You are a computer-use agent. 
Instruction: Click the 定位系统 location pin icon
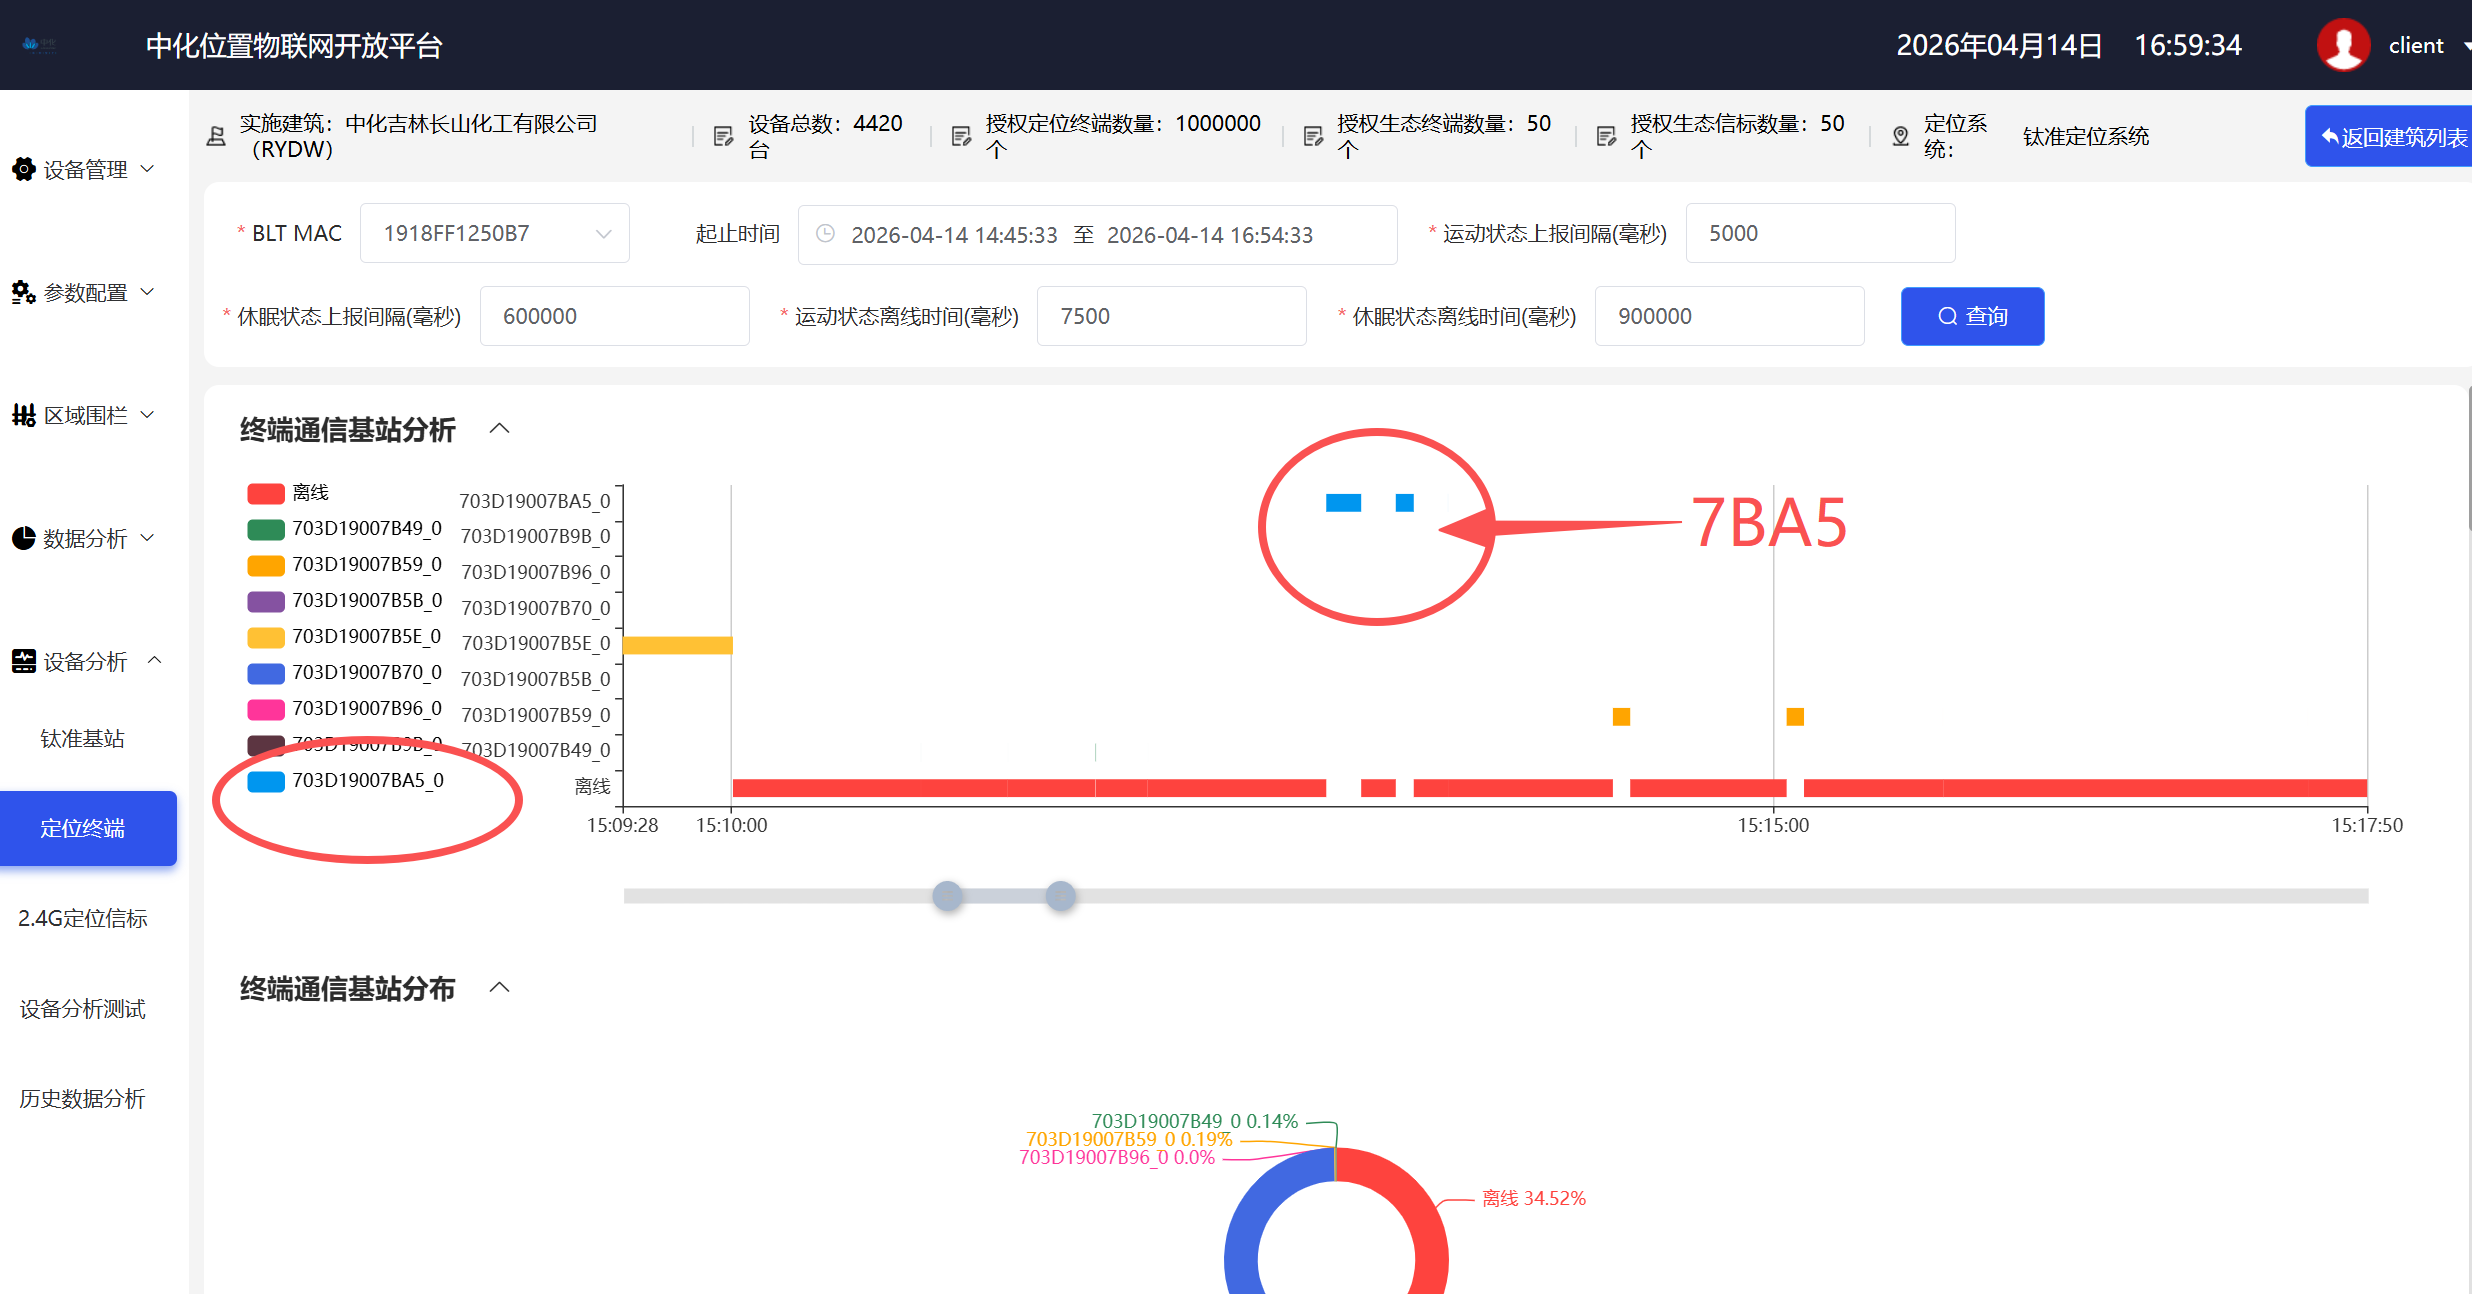(1900, 136)
